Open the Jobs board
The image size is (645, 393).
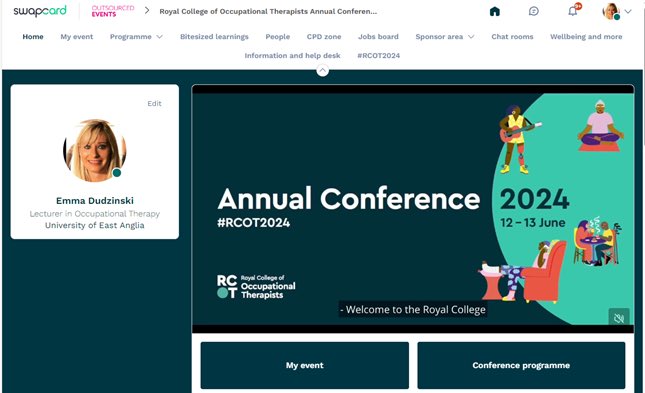[378, 37]
